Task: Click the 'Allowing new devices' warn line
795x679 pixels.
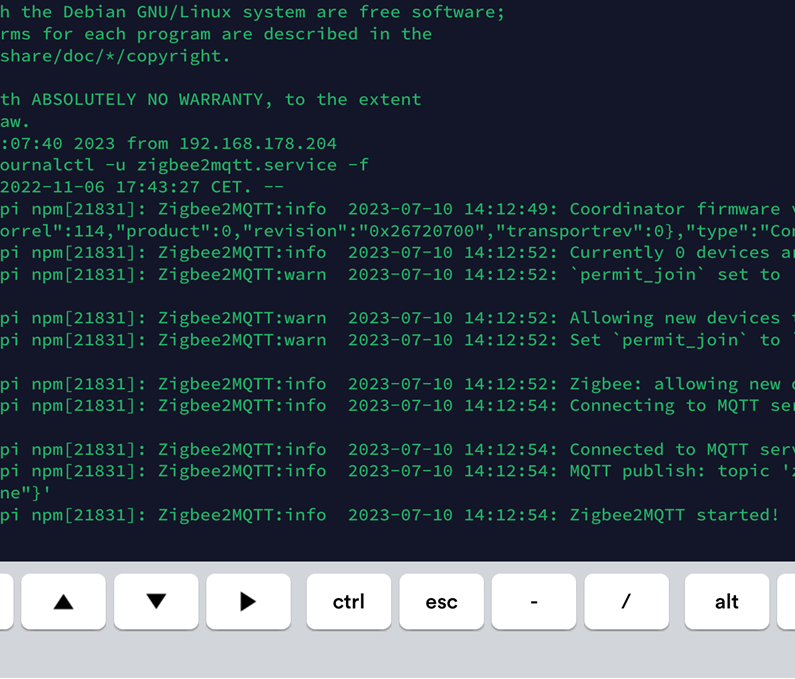Action: [398, 318]
